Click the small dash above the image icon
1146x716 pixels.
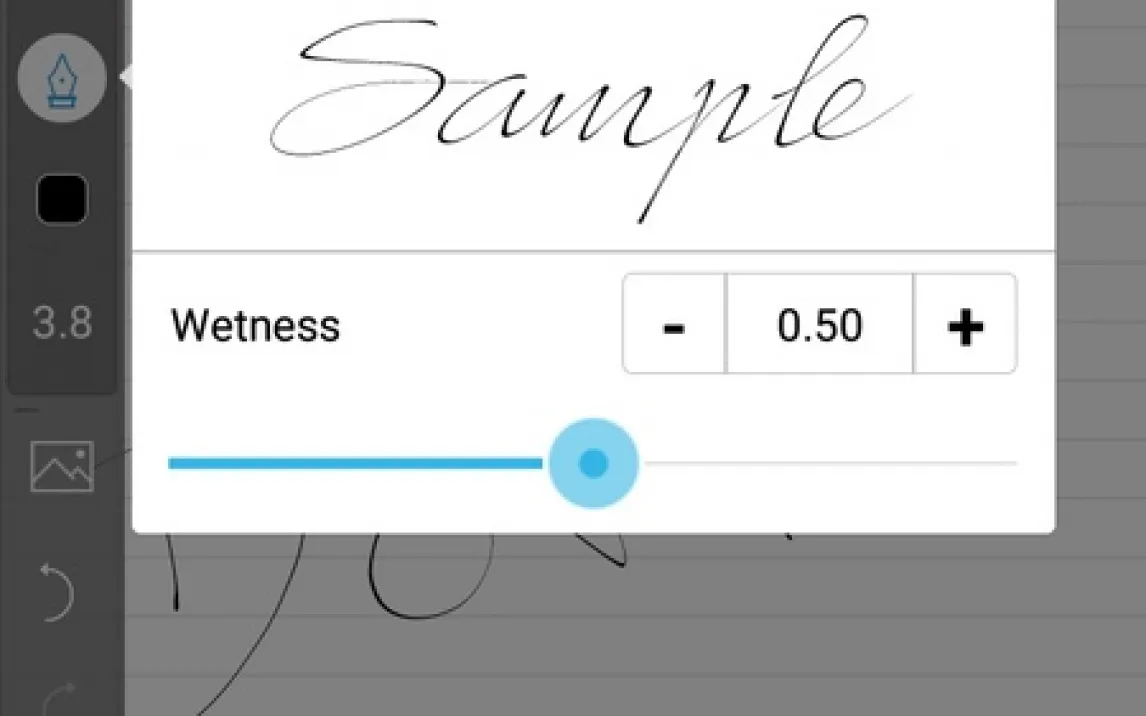tap(28, 410)
